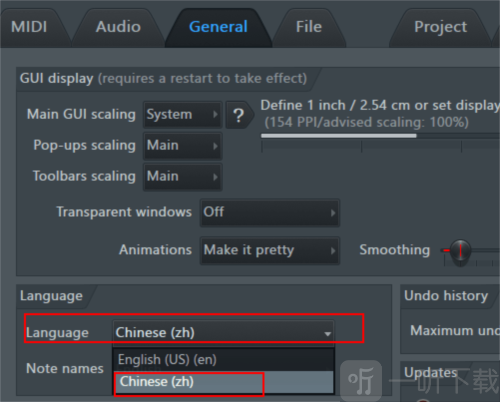Click the Language dropdown arrow icon
Image resolution: width=500 pixels, height=402 pixels.
[x=328, y=334]
